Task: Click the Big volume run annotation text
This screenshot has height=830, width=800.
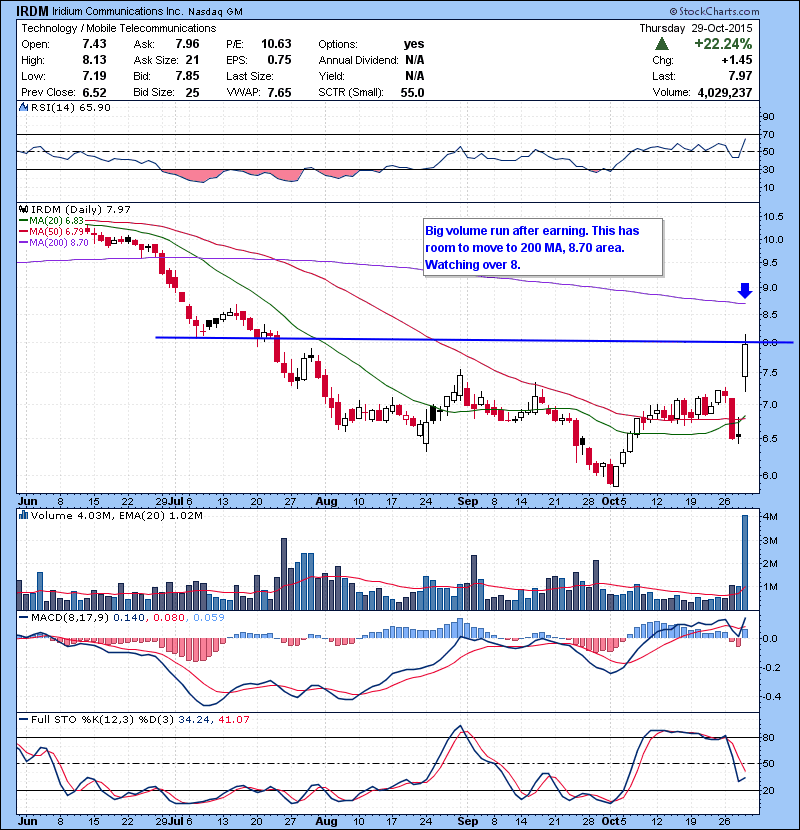Action: pyautogui.click(x=532, y=248)
